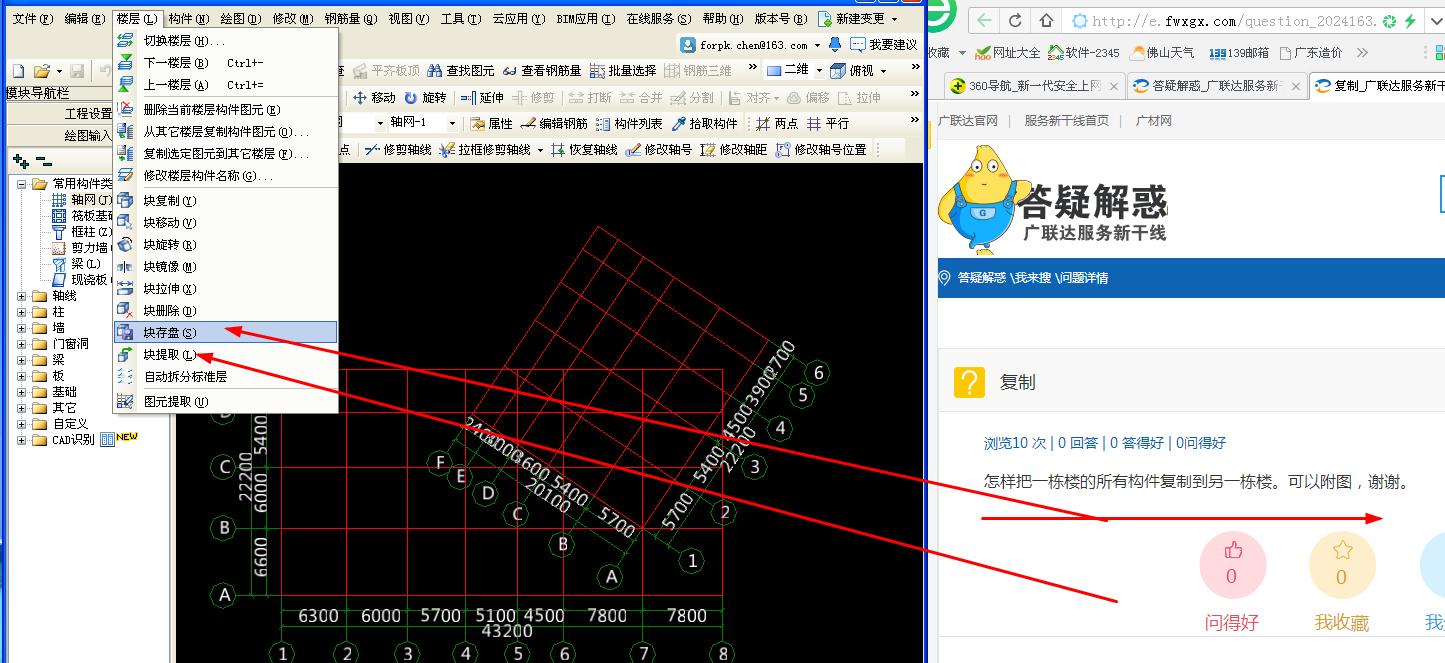Screen dimensions: 1445x663
Task: Expand the CAD识别 tree folder
Action: point(22,440)
